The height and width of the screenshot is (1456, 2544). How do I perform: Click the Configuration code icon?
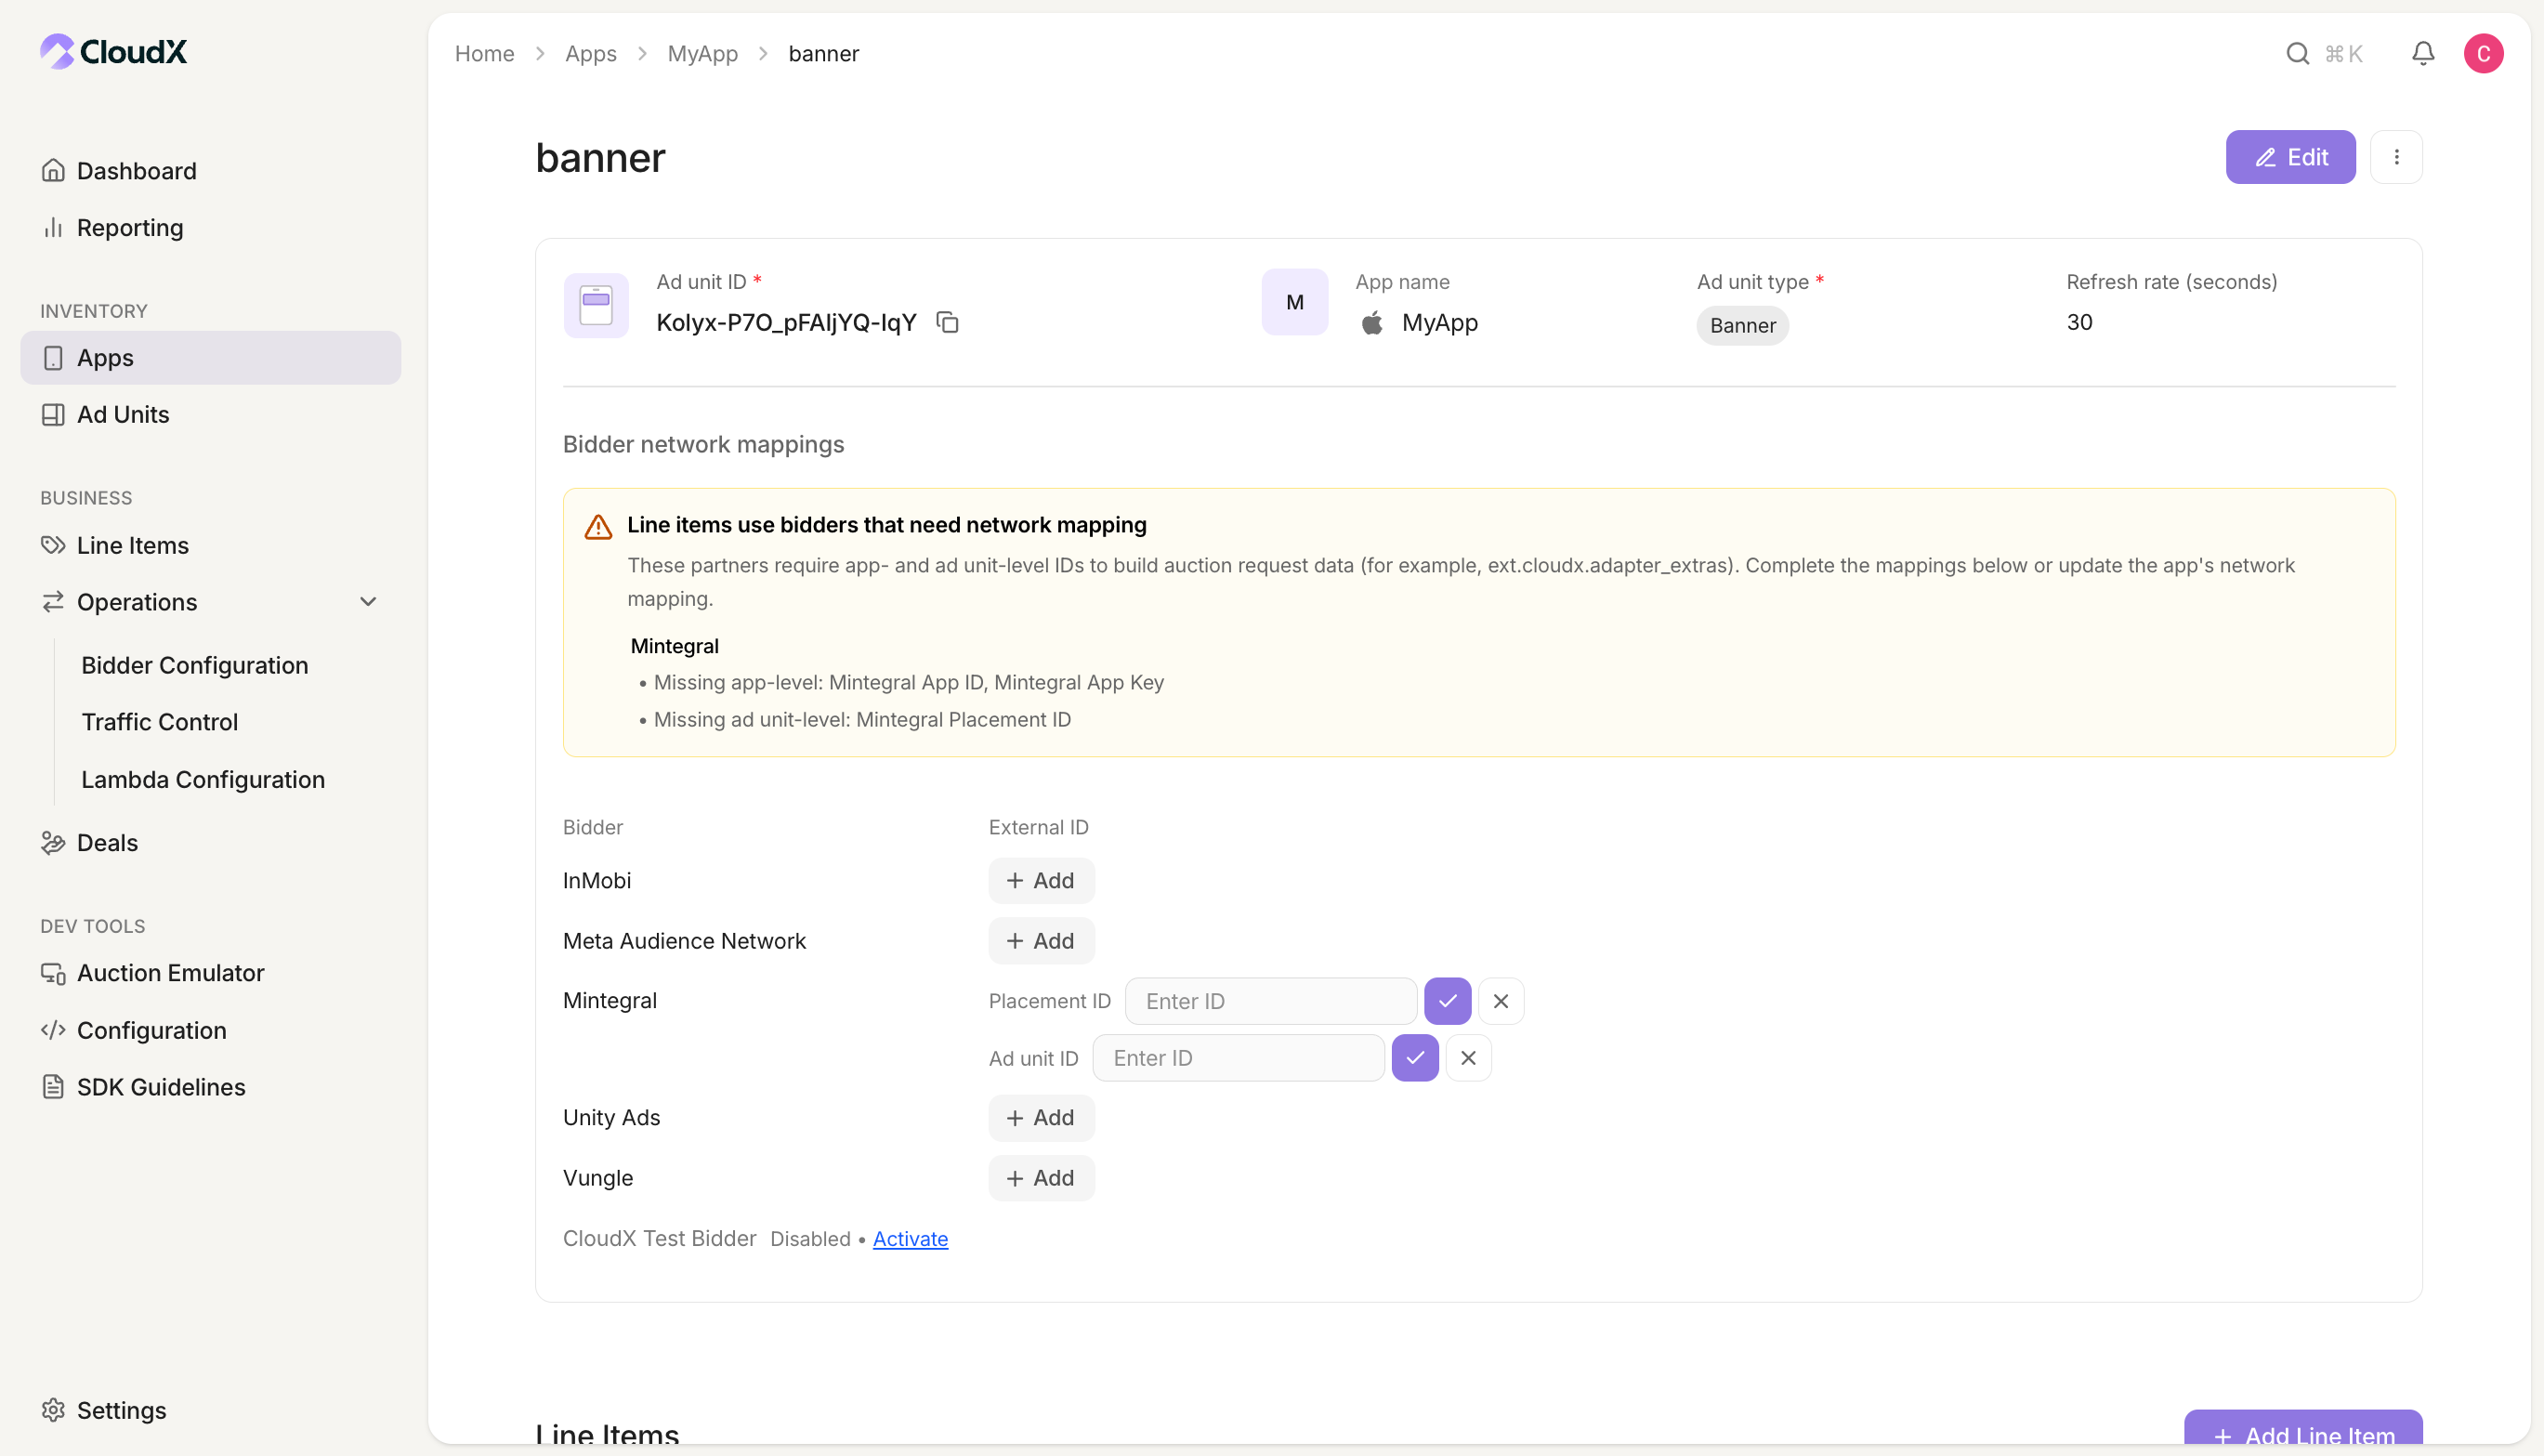point(53,1030)
